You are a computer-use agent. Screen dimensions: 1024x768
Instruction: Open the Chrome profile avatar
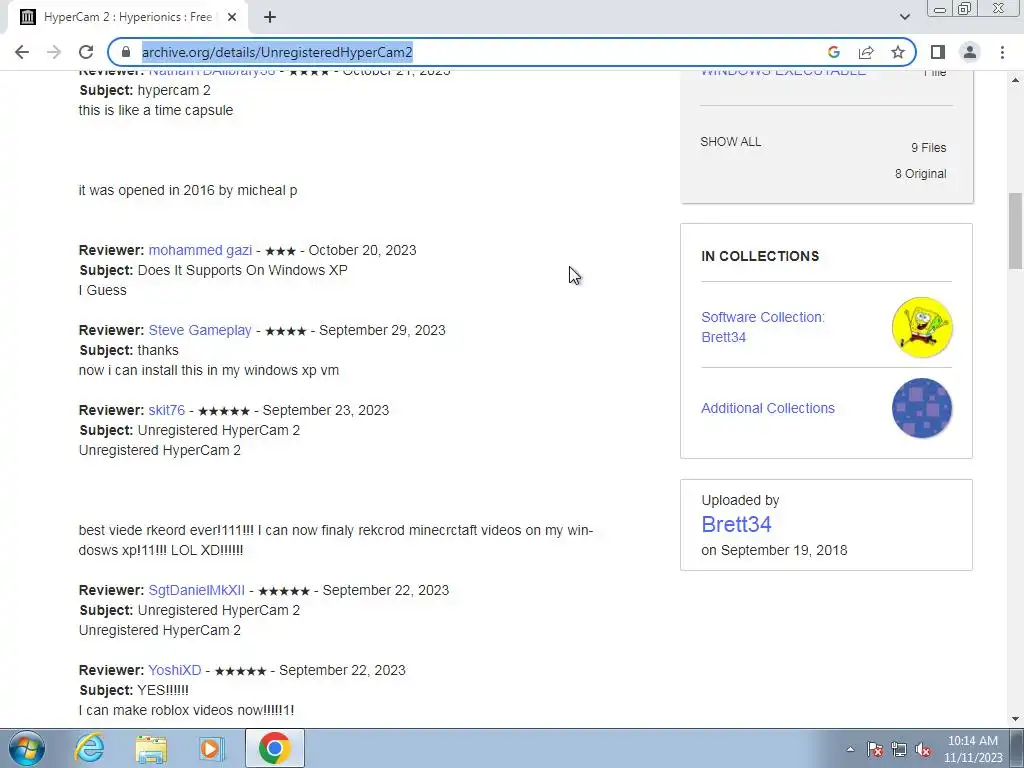[970, 52]
